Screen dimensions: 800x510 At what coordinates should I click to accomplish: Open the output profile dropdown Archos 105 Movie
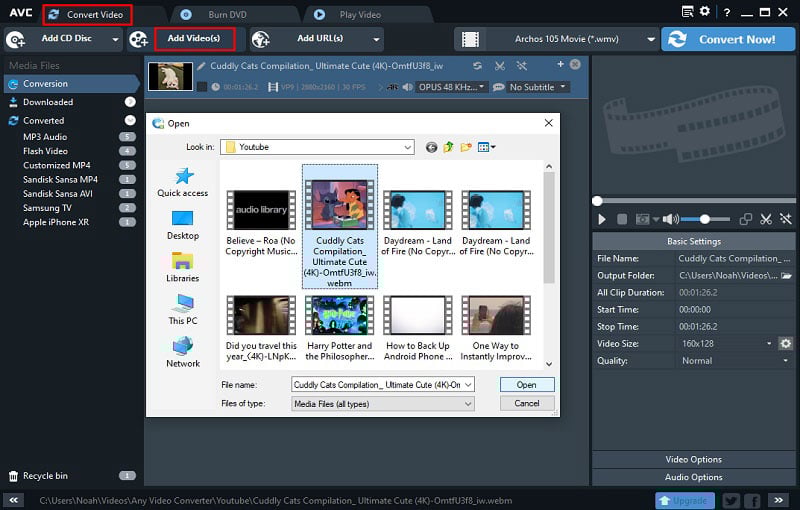[556, 39]
